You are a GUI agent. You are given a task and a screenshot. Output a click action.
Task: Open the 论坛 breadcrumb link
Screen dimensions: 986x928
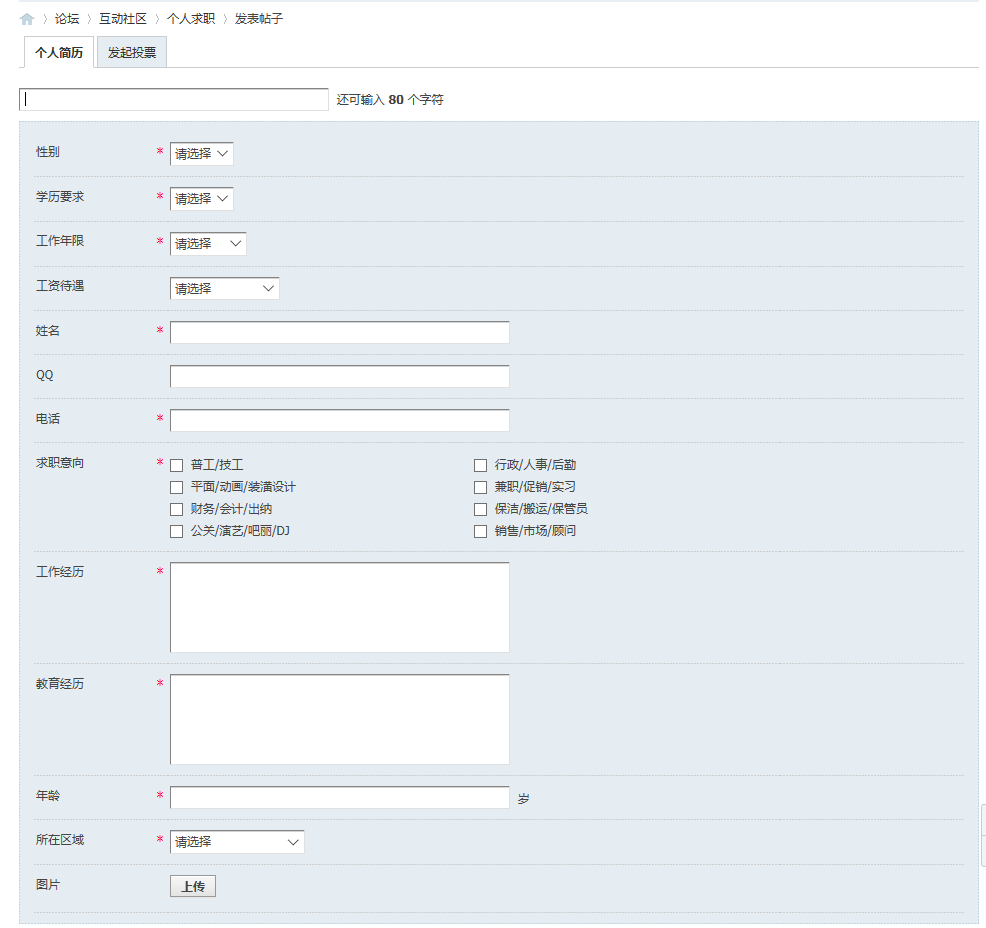point(67,19)
